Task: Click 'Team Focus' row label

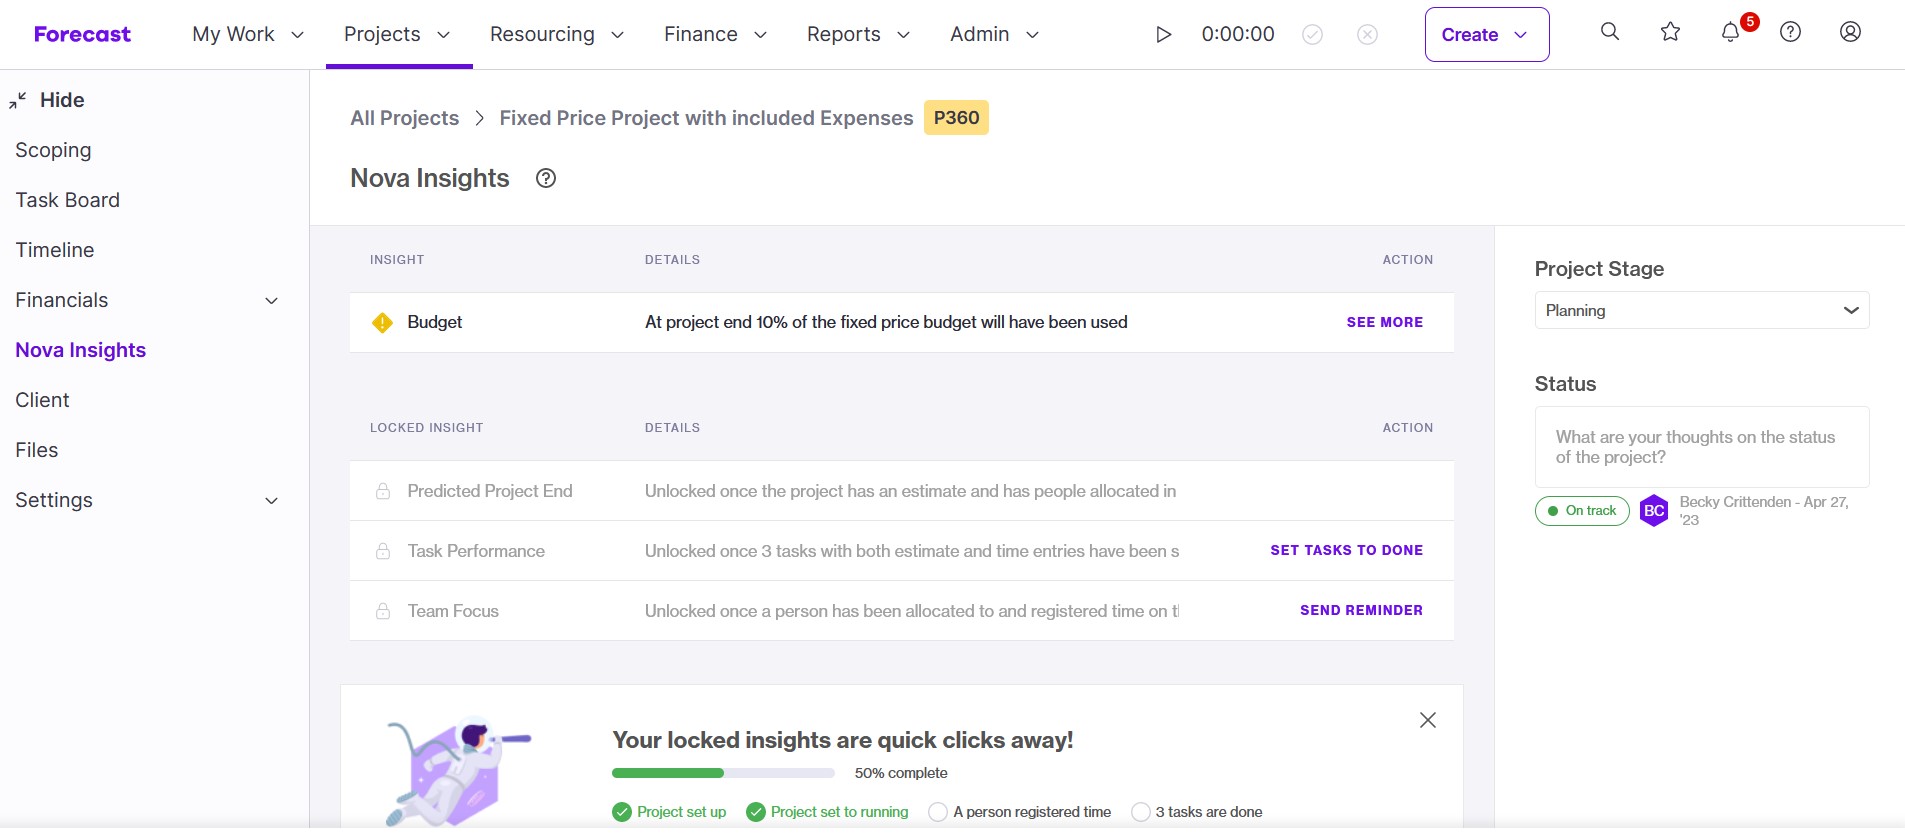Action: click(x=453, y=611)
